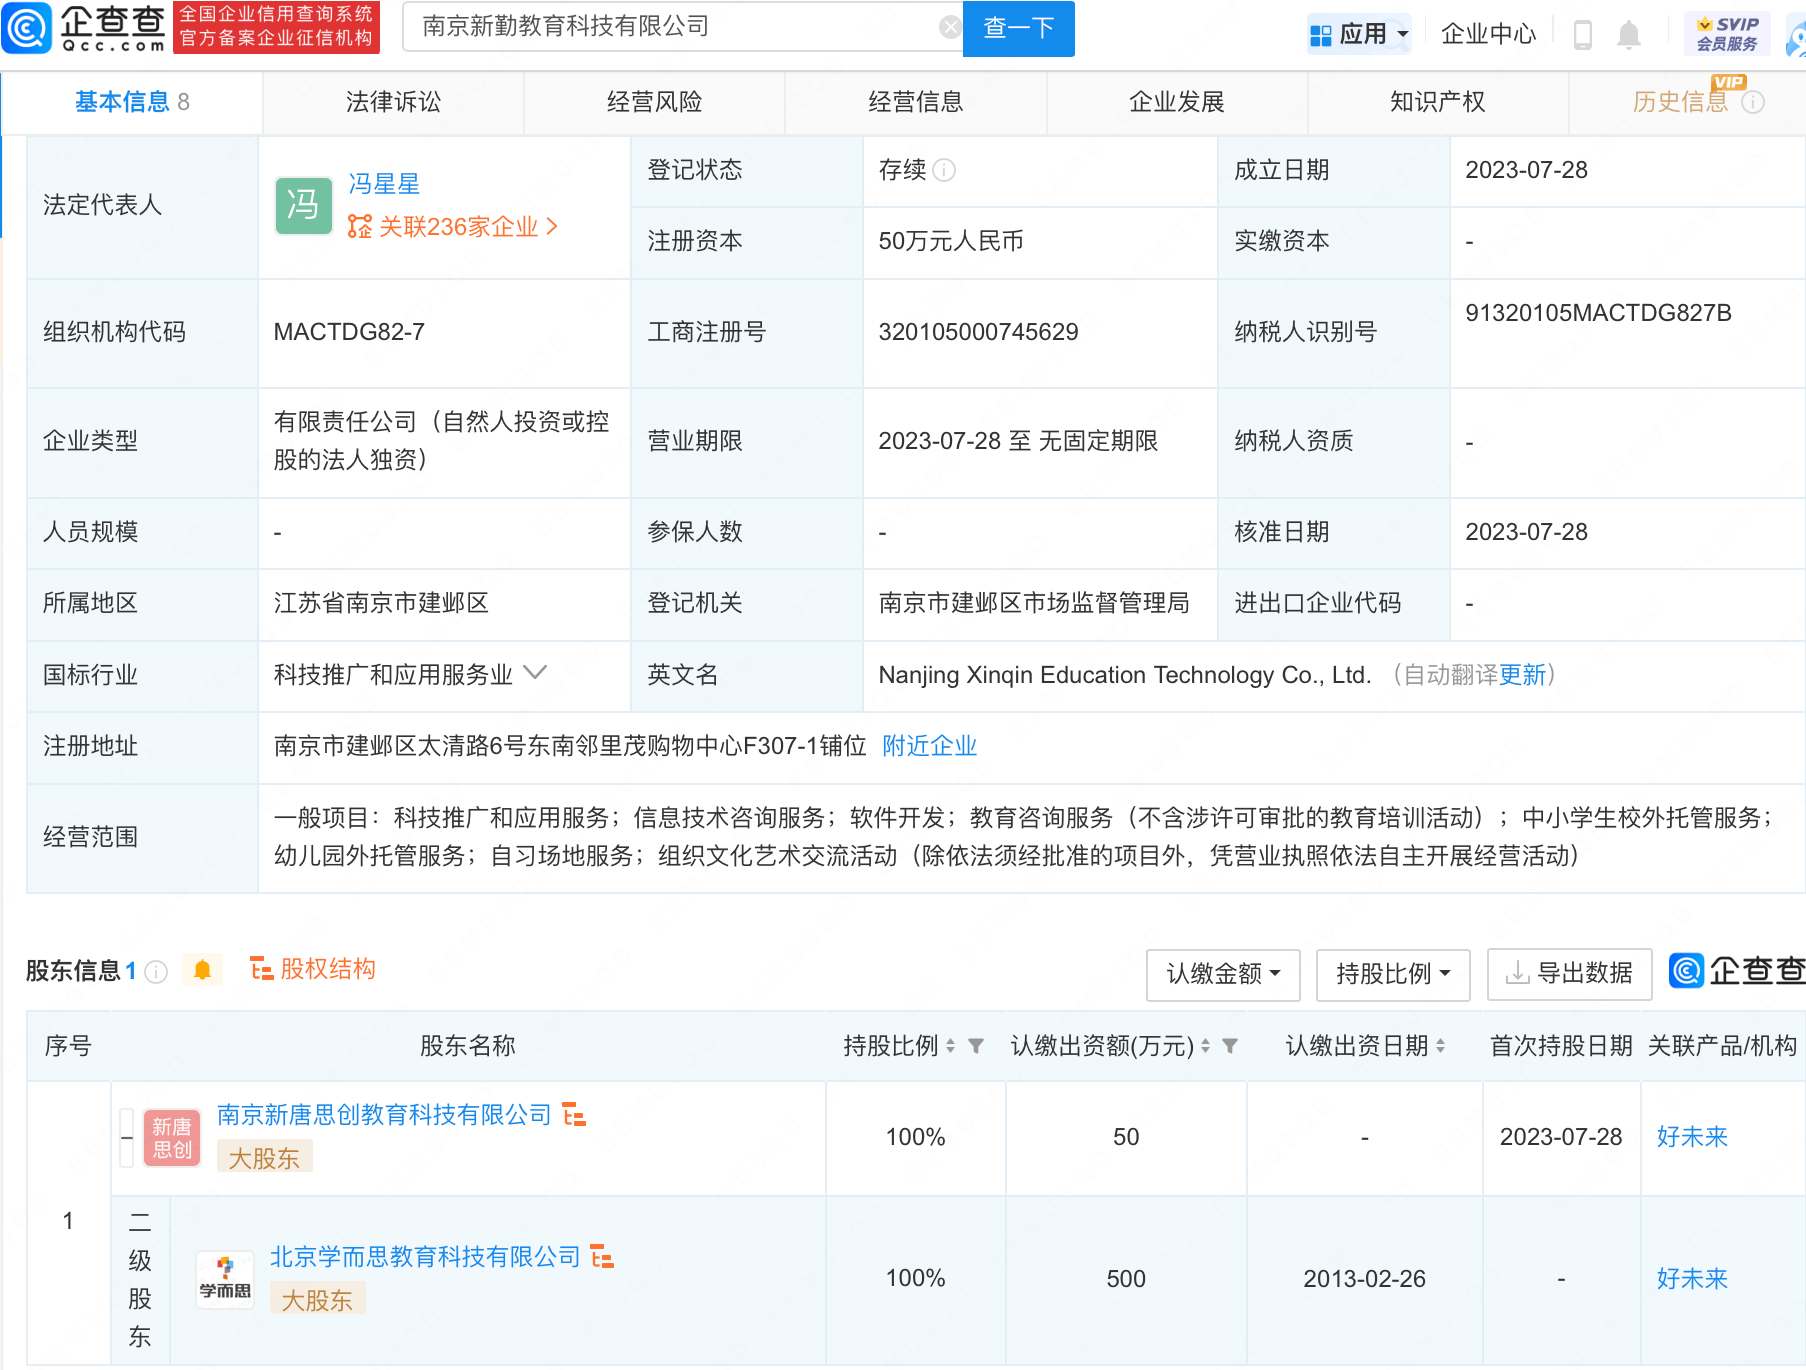Open 北京学而思教育科技有限公司 shareholder link
Viewport: 1806px width, 1370px height.
pos(425,1256)
